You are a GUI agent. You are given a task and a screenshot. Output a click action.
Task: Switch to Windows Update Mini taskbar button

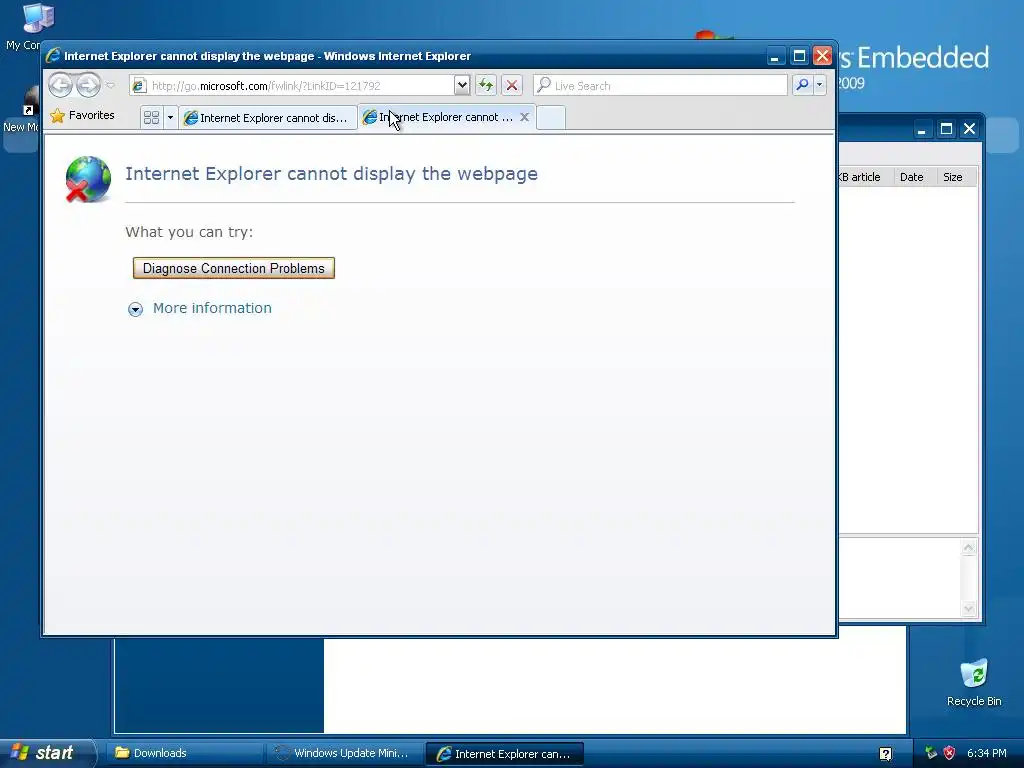tap(344, 753)
